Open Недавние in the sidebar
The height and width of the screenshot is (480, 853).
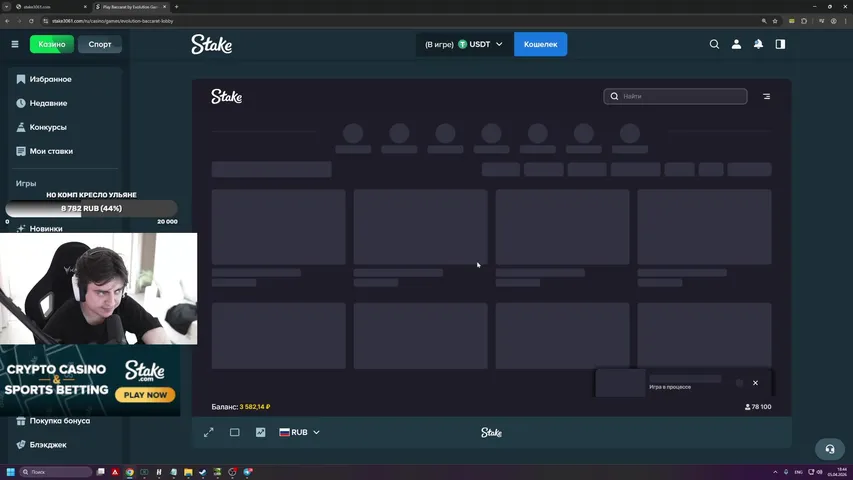(x=48, y=103)
